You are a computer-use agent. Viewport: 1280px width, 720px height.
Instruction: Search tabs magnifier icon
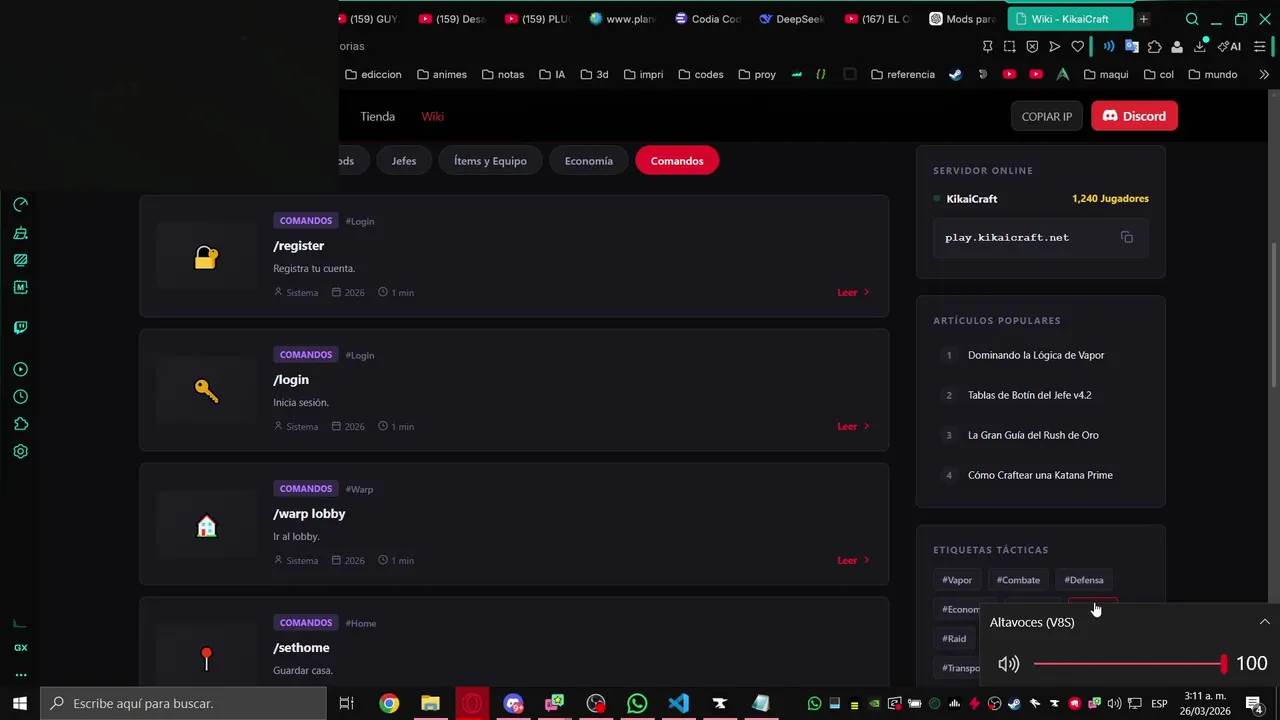(x=1192, y=19)
